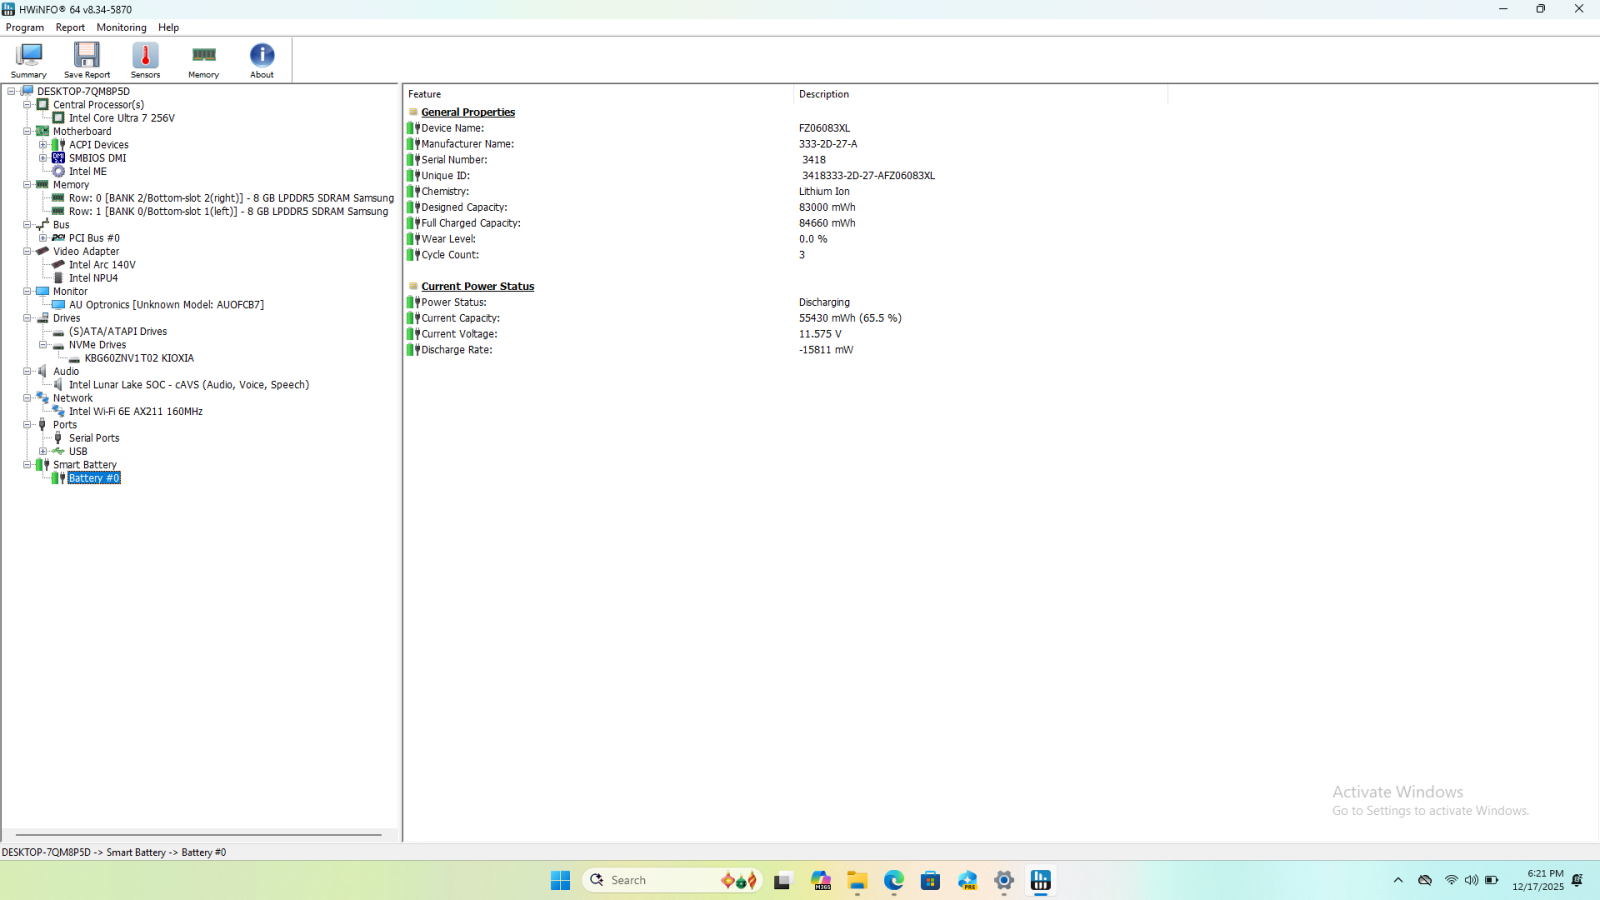
Task: Click the Save Report floppy icon
Action: click(87, 60)
